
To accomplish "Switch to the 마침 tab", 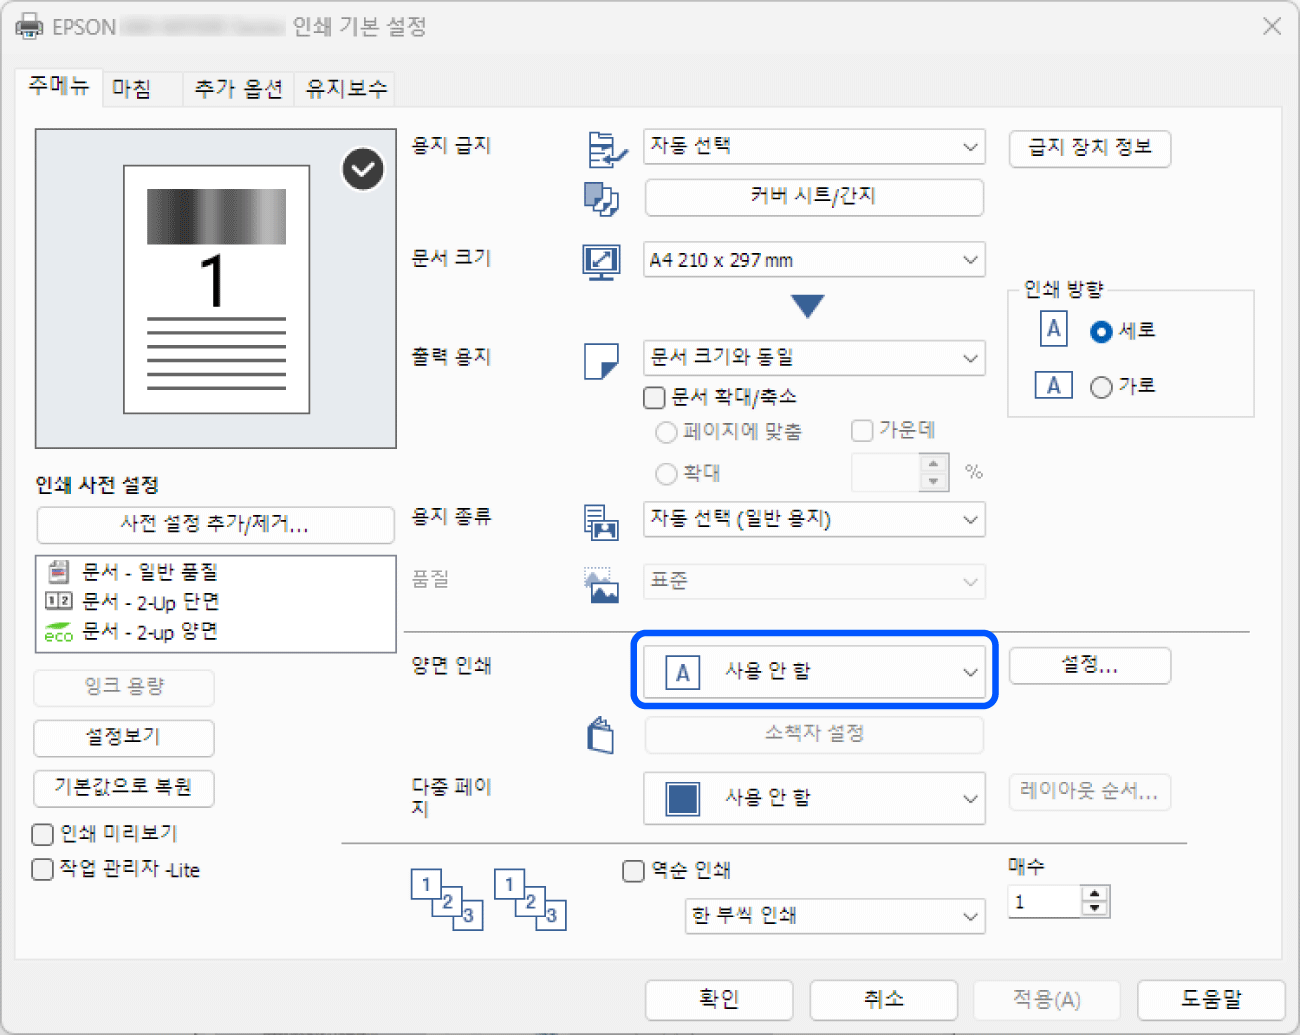I will [132, 89].
